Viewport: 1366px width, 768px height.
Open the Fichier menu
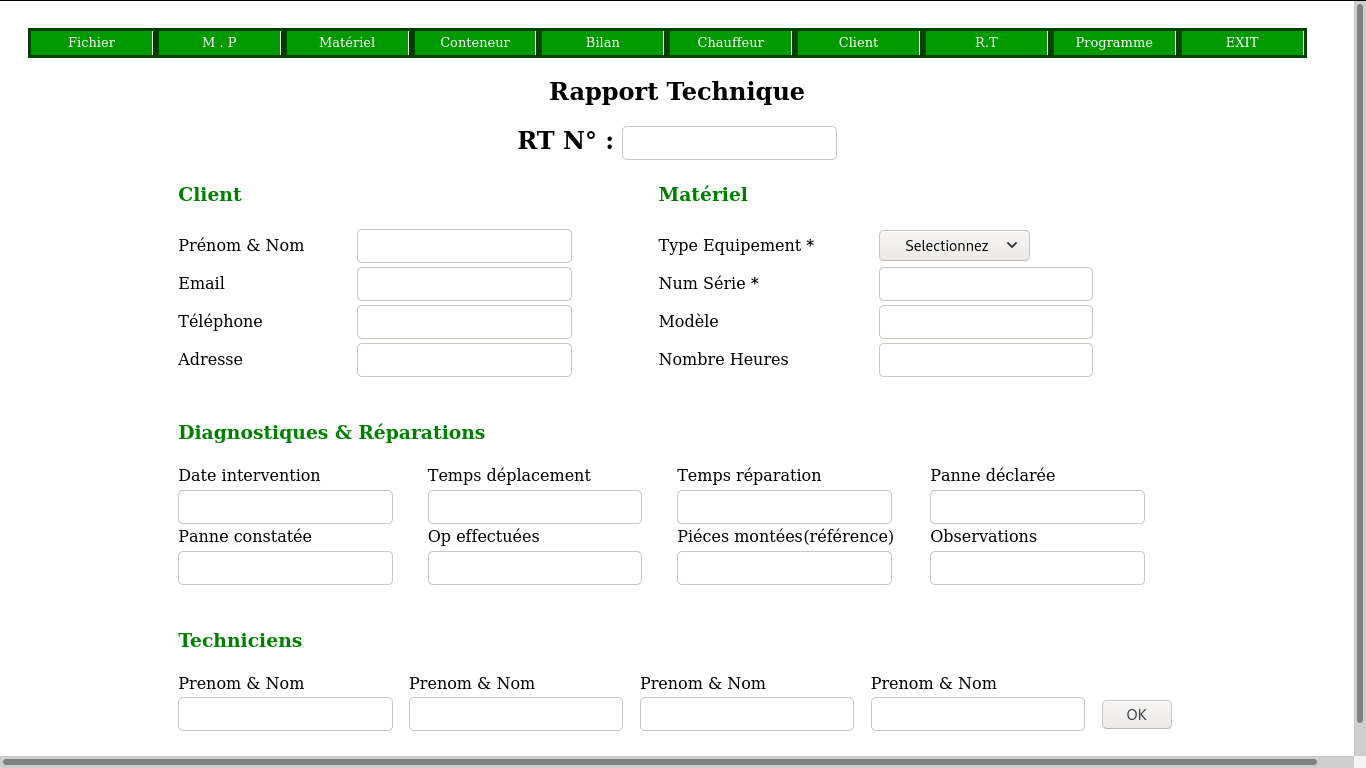point(91,43)
